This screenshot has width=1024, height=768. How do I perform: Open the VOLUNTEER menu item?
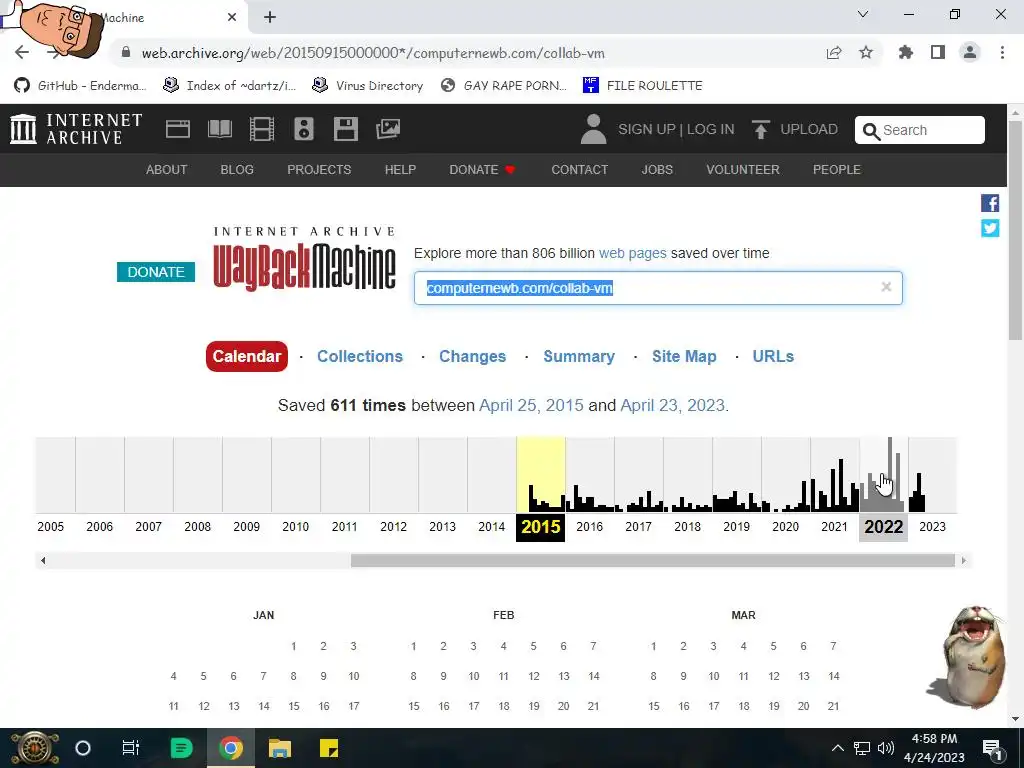click(x=743, y=170)
